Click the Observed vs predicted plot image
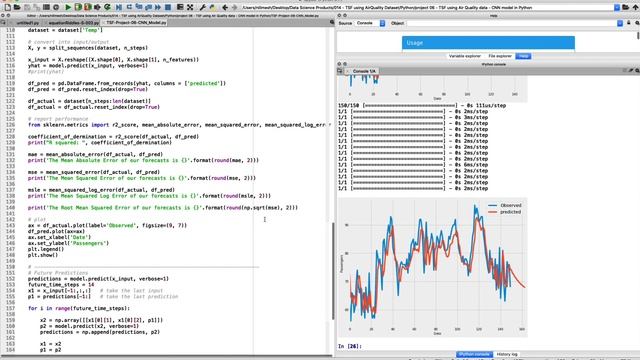Image resolution: width=640 pixels, height=360 pixels. pyautogui.click(x=433, y=268)
